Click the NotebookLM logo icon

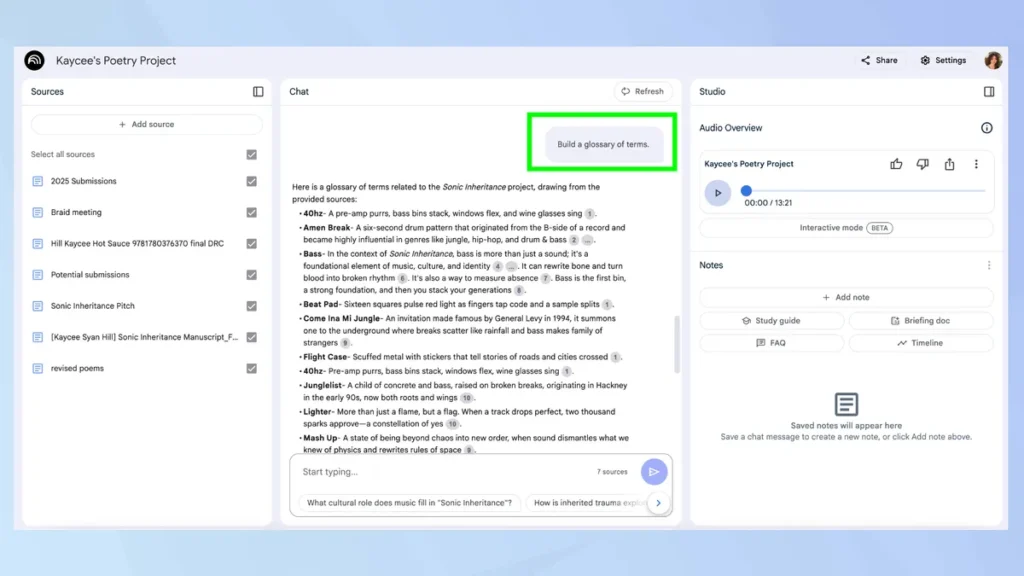(x=35, y=60)
